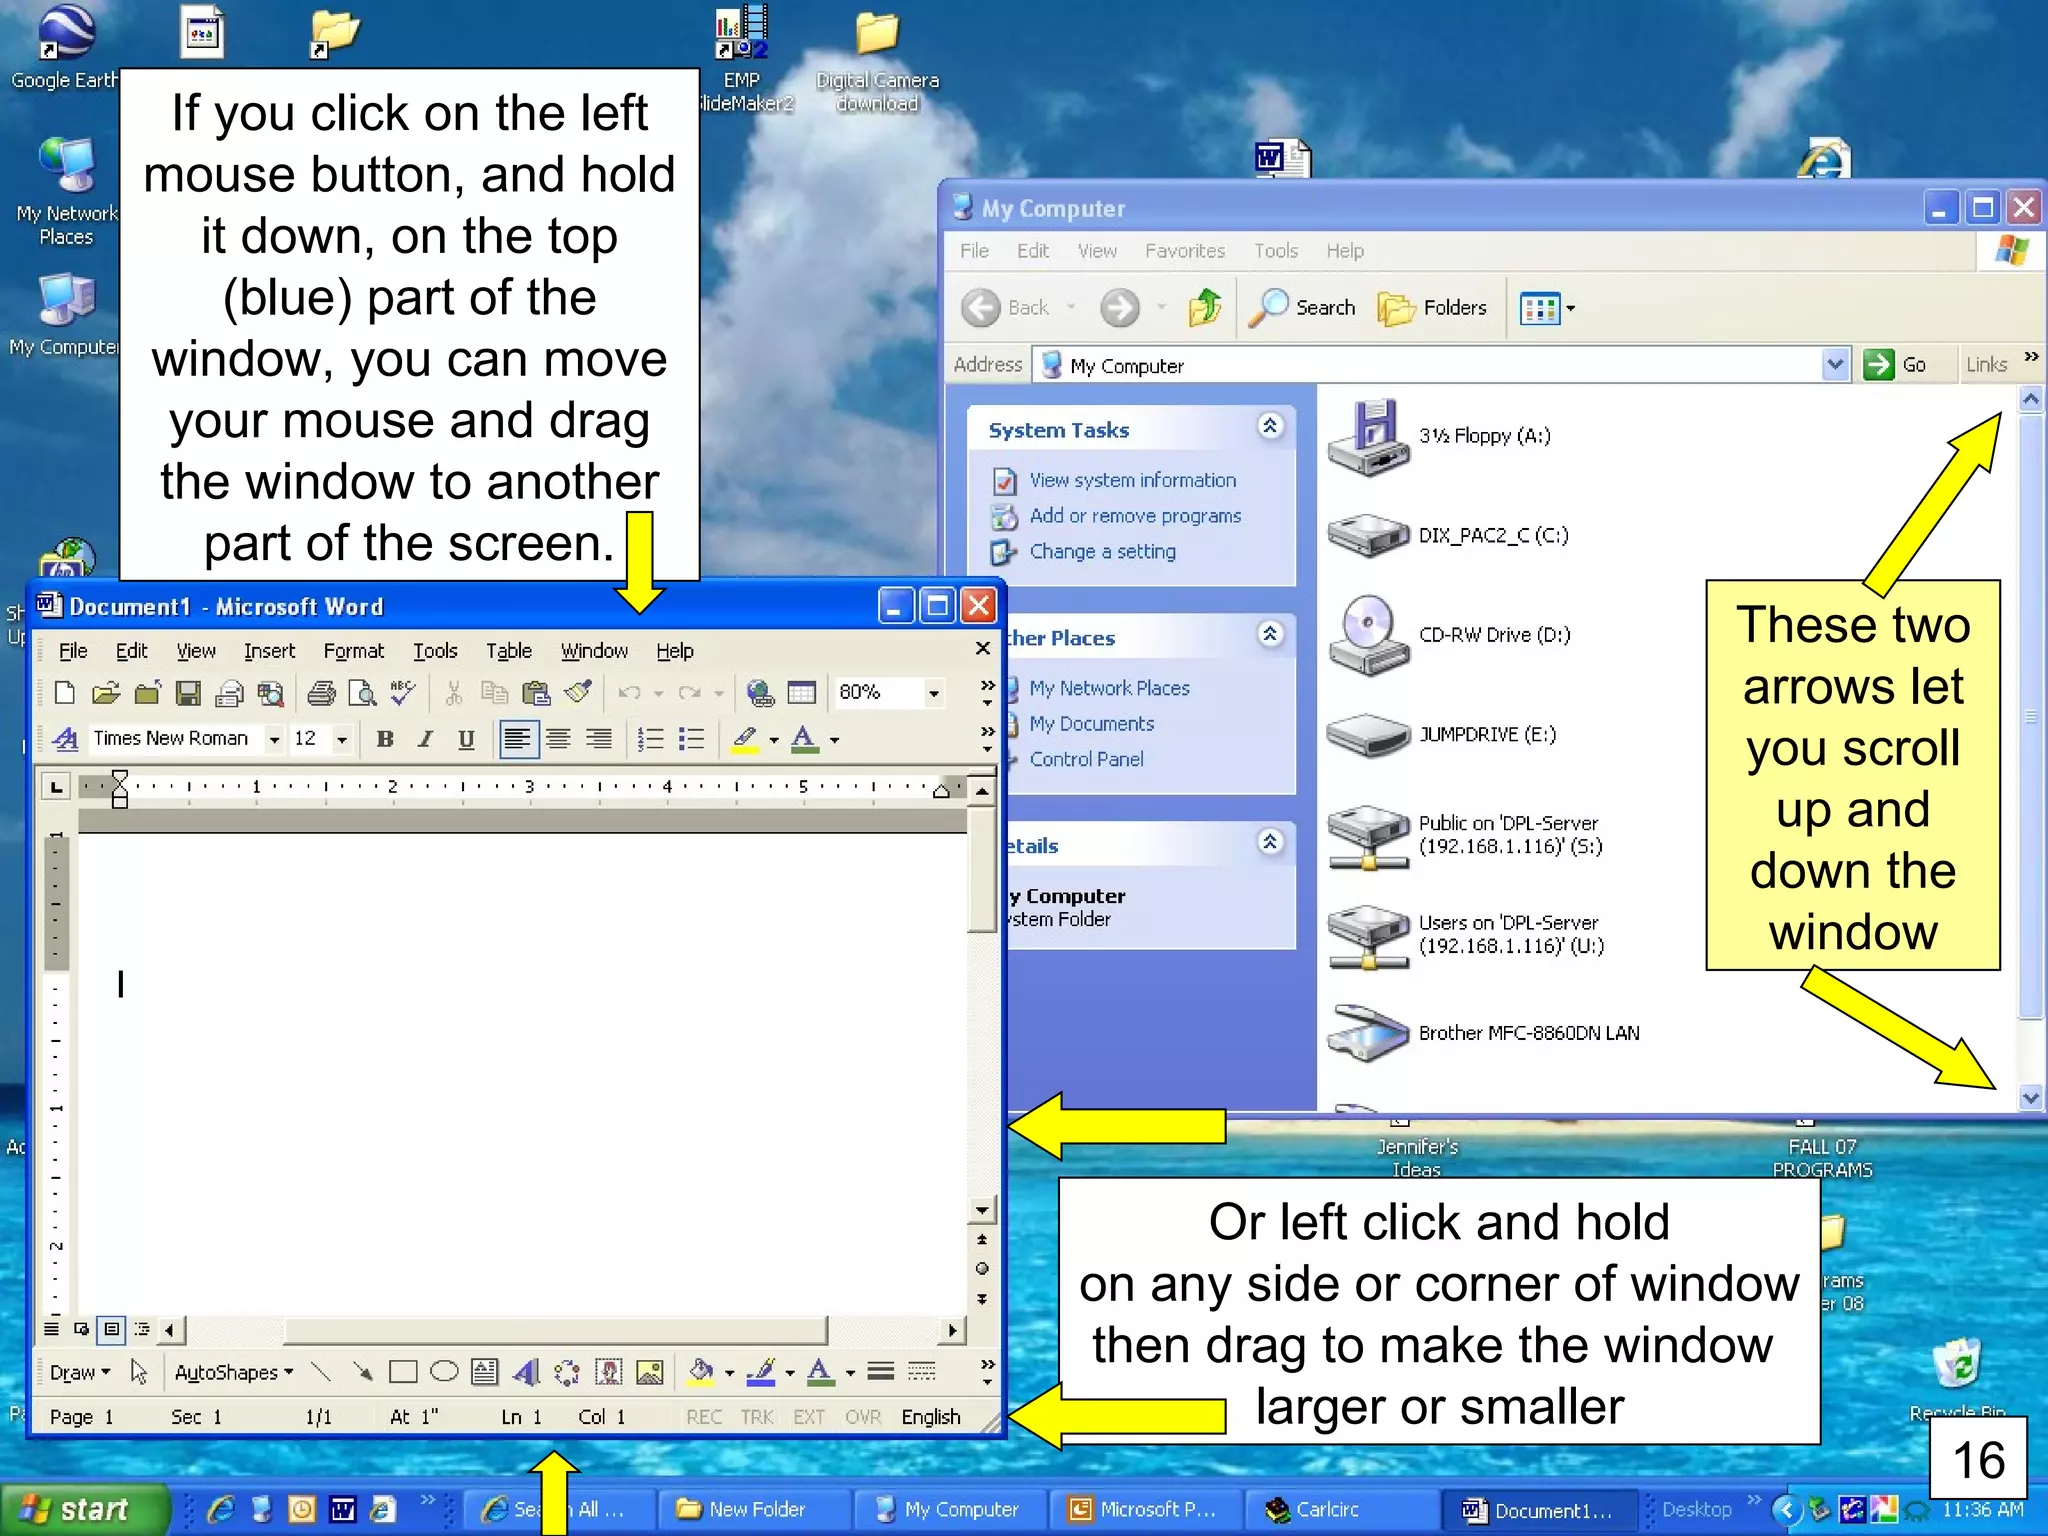
Task: Click the Font Color A swatch on Formatting toolbar
Action: [804, 739]
